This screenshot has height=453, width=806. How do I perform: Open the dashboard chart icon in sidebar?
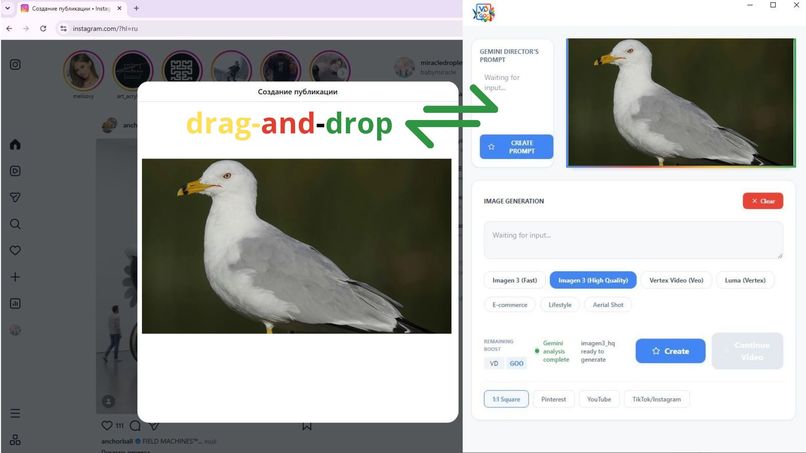pyautogui.click(x=15, y=303)
